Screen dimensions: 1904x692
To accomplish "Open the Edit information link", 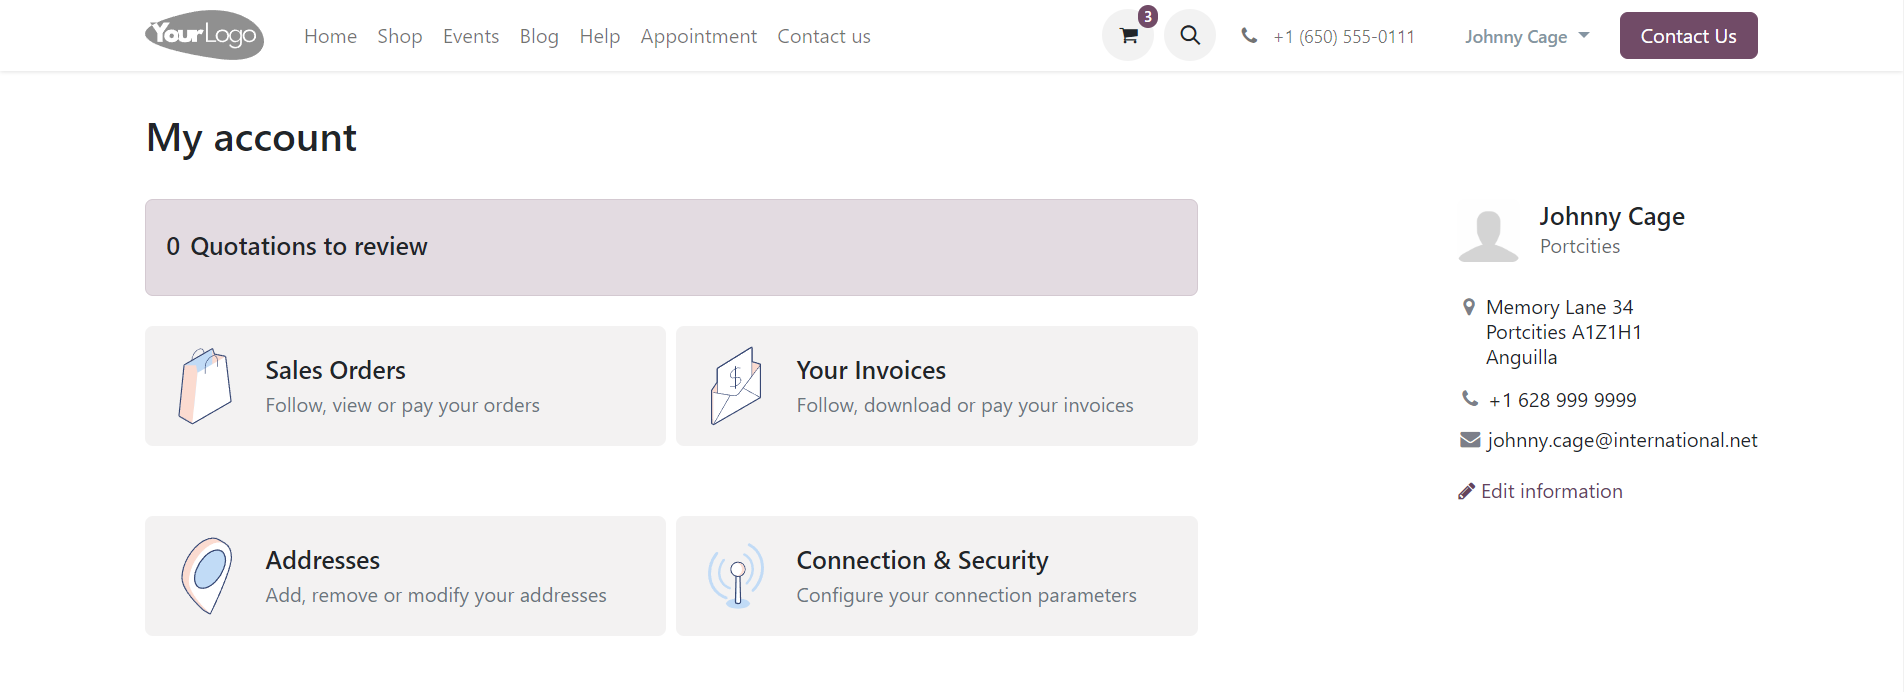I will tap(1551, 490).
